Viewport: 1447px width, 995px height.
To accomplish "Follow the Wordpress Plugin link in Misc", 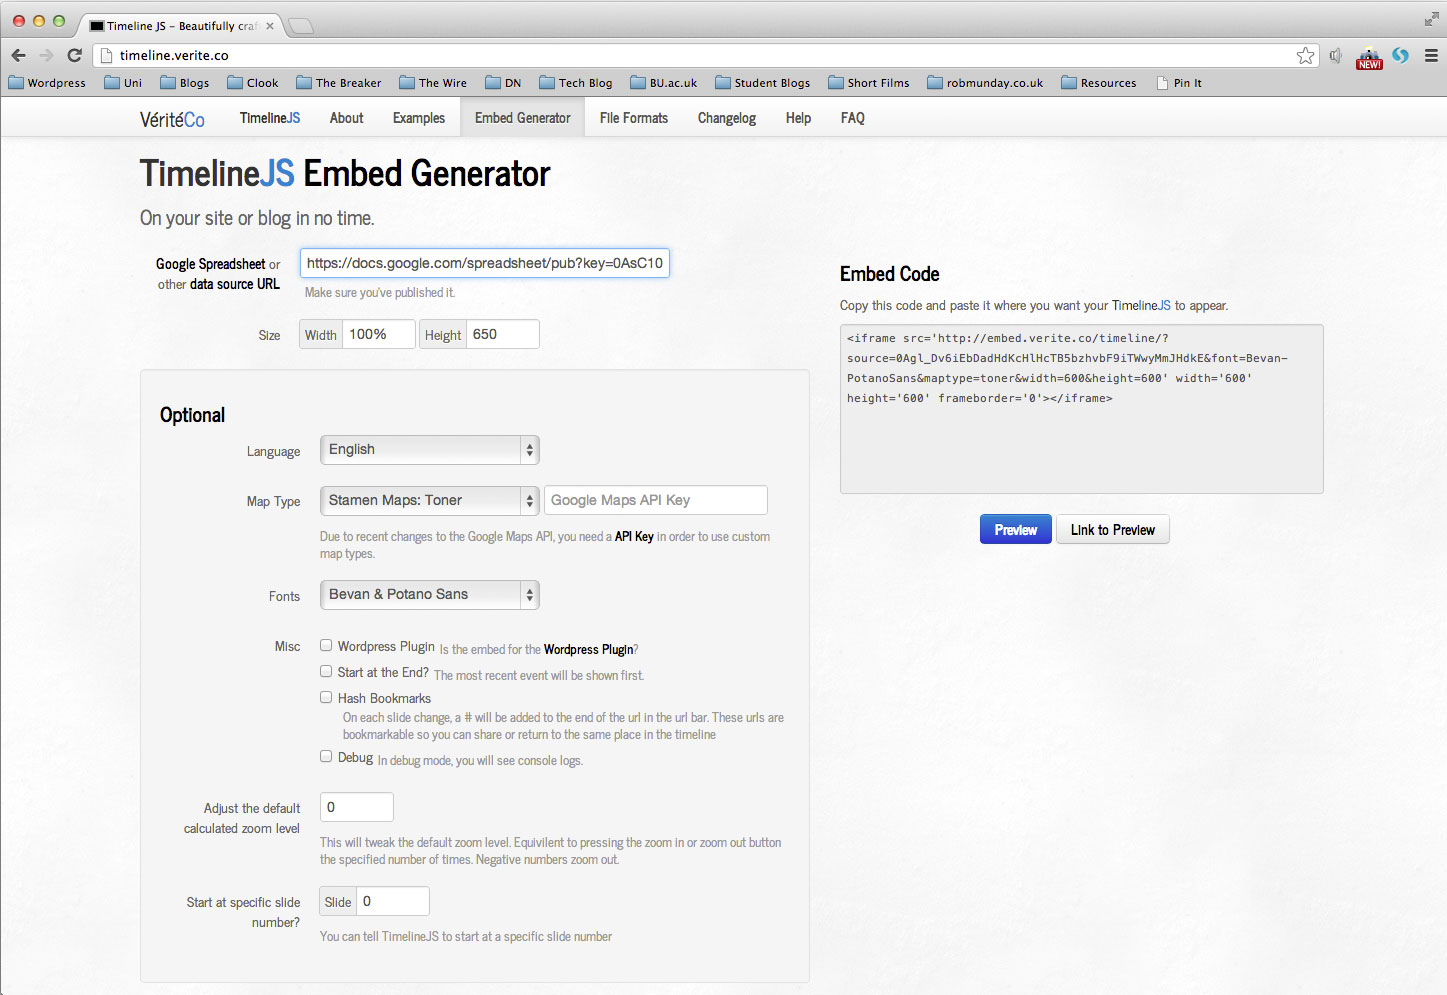I will [x=589, y=650].
